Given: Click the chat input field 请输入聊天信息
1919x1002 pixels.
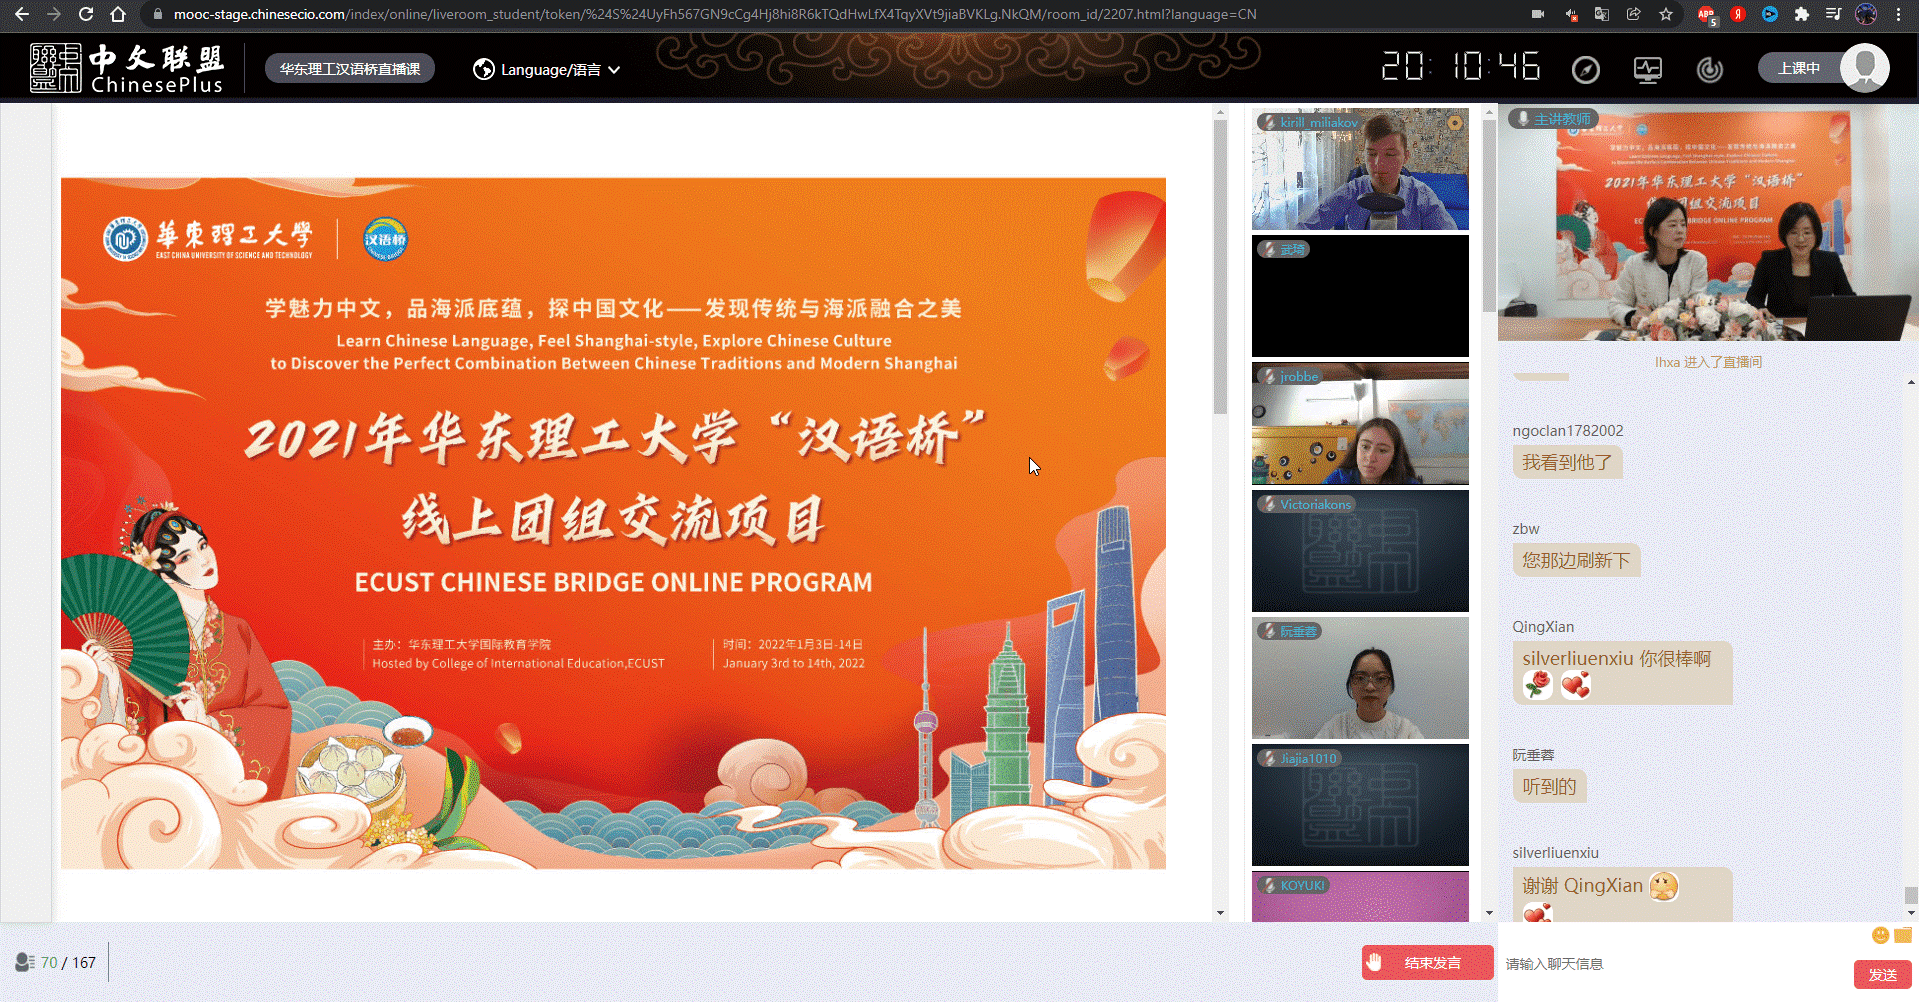Looking at the screenshot, I should pos(1675,964).
